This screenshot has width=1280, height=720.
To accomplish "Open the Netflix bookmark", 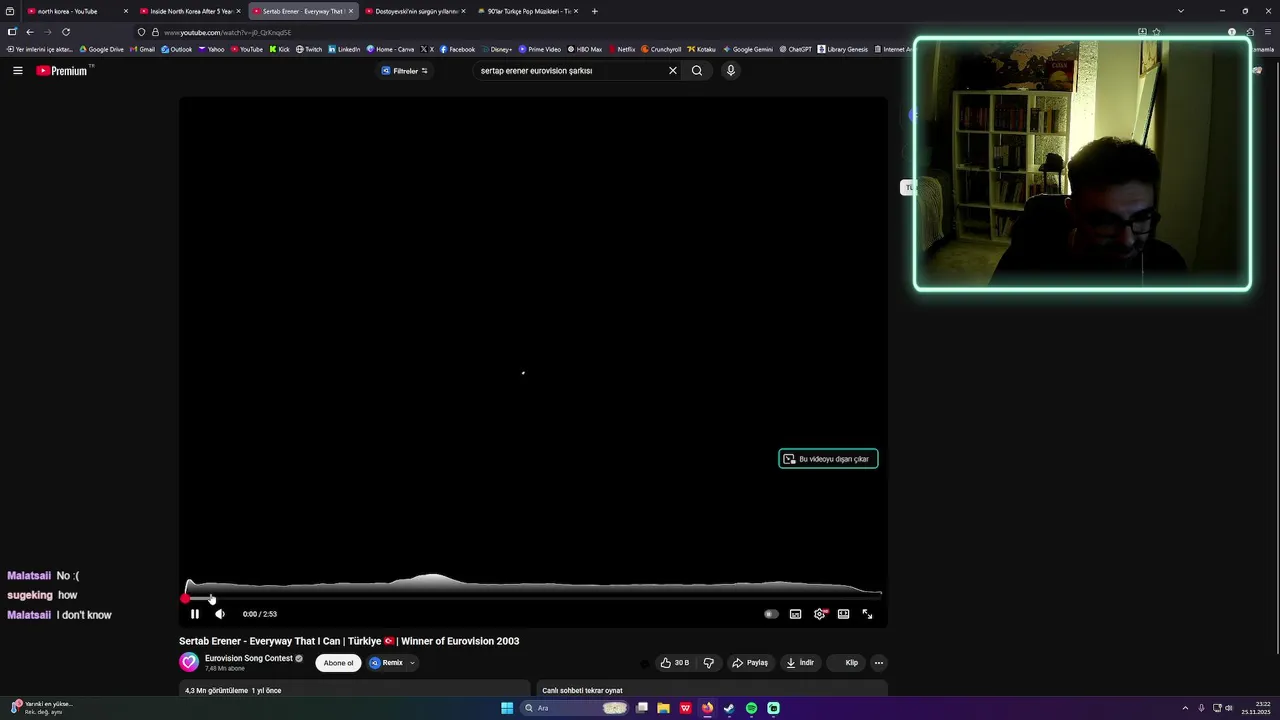I will [x=622, y=49].
